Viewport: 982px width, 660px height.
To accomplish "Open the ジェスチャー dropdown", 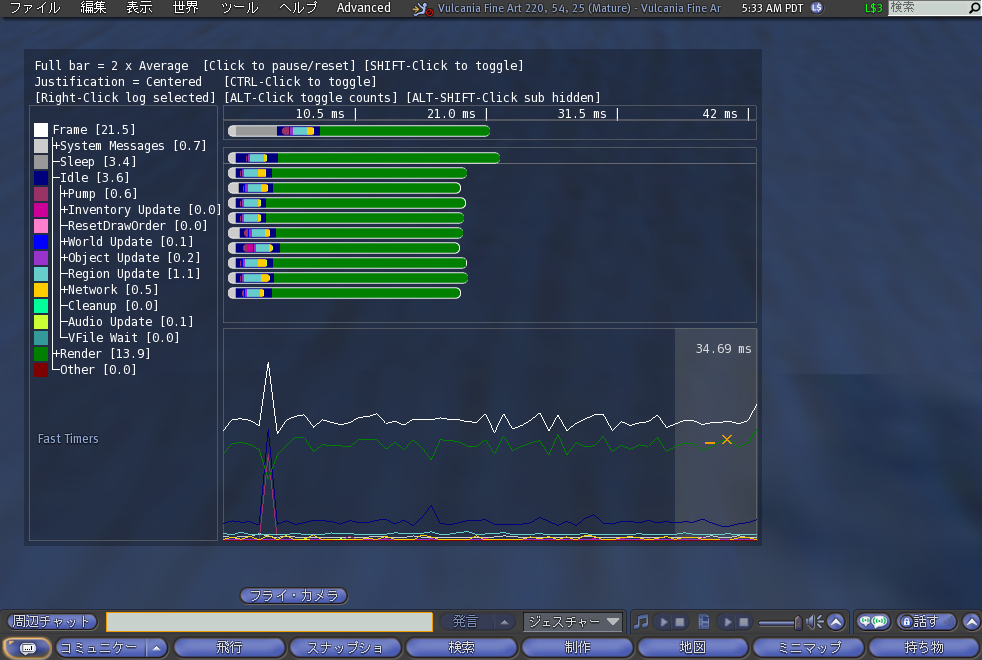I will coord(574,622).
